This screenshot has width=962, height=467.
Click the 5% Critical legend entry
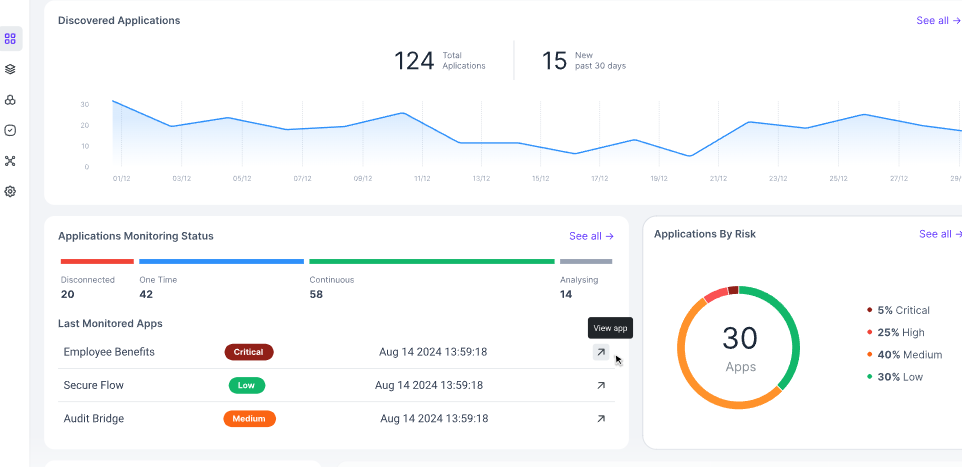898,311
